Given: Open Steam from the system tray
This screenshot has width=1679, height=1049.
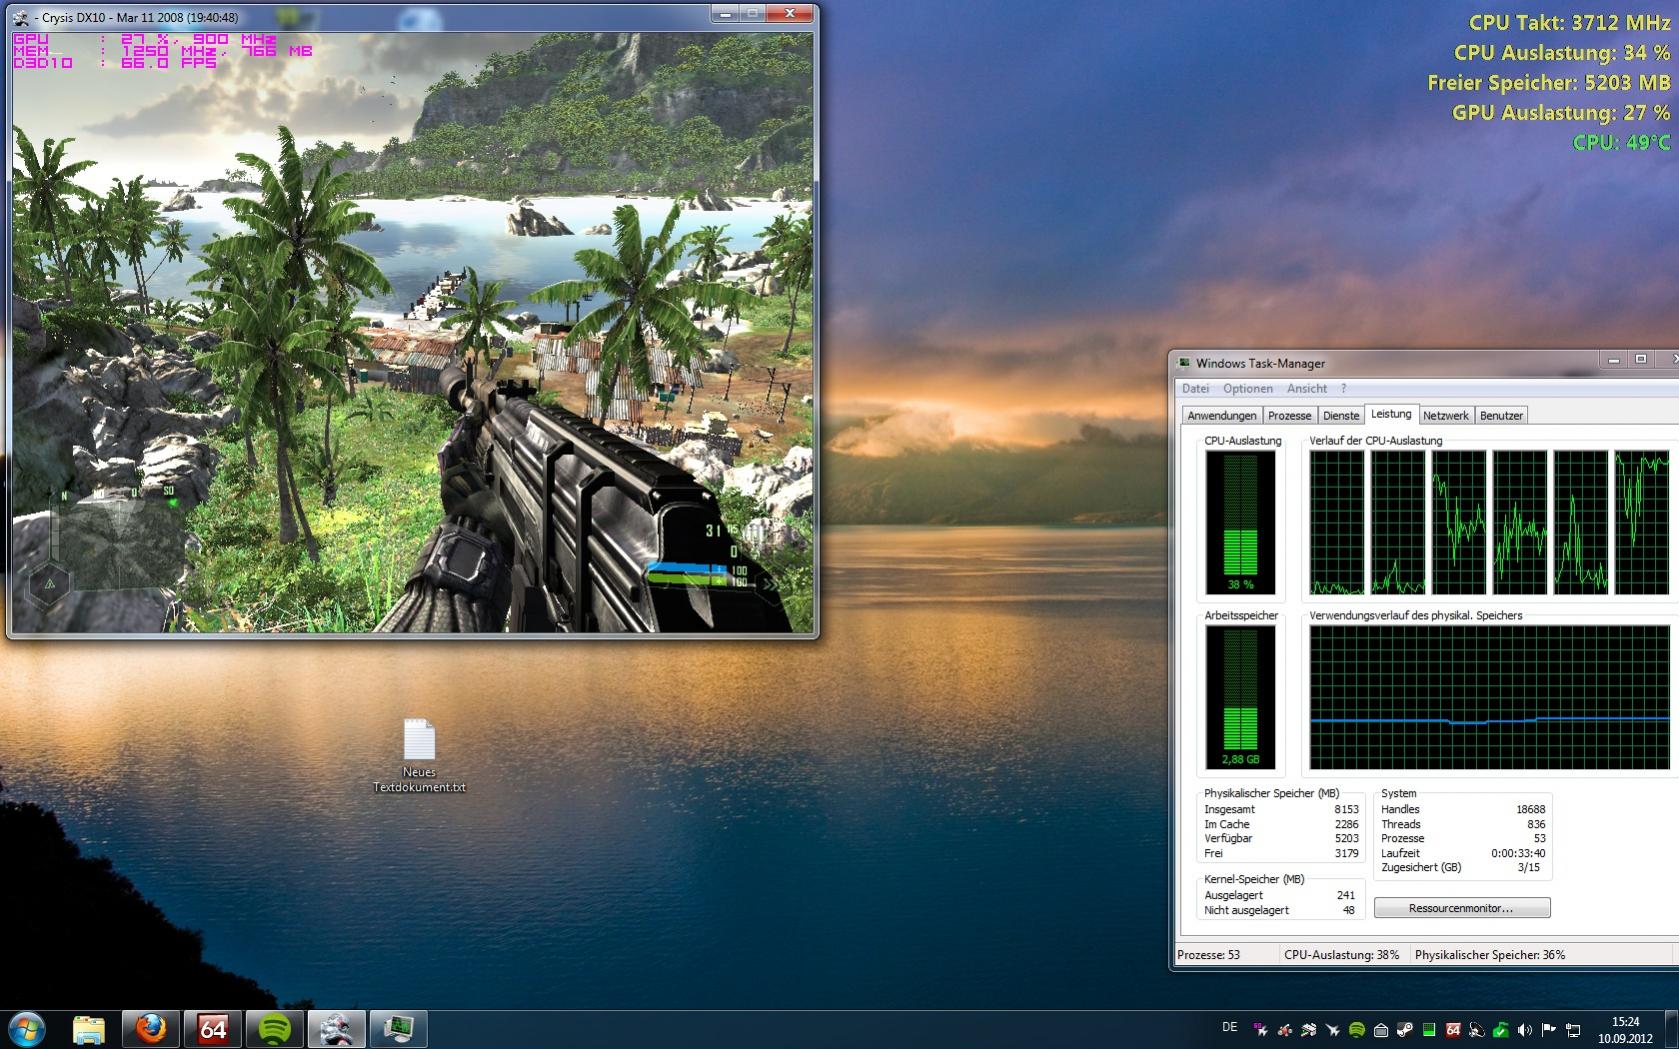Looking at the screenshot, I should [1405, 1030].
